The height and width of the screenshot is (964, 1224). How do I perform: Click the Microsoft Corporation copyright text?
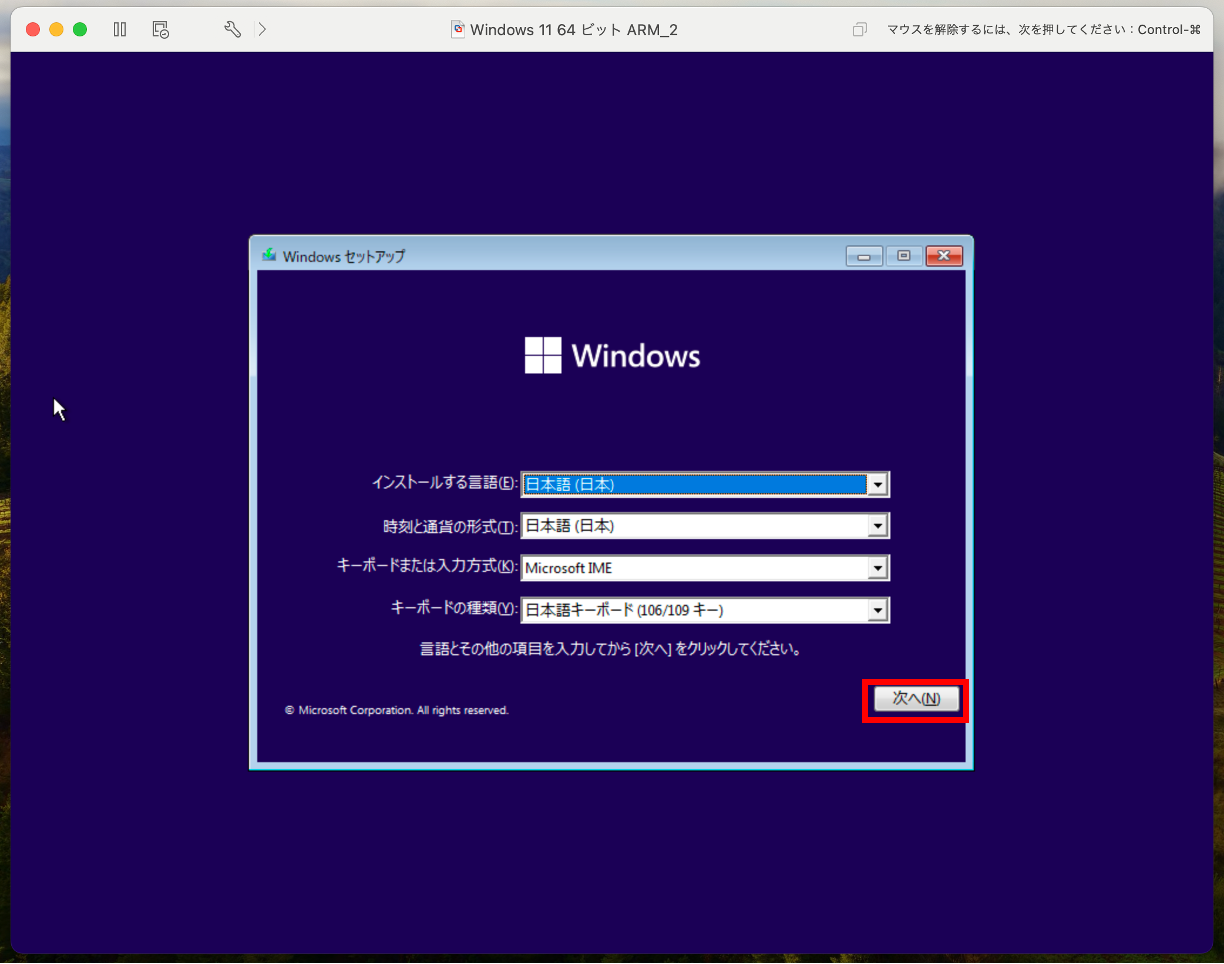(397, 710)
